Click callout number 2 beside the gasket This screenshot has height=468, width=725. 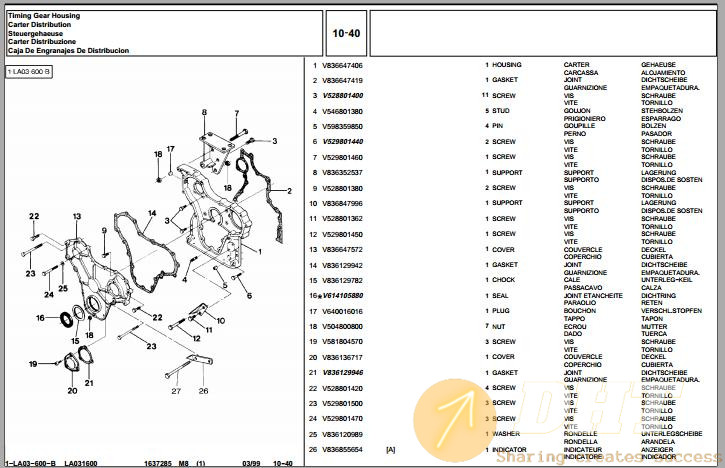click(x=289, y=191)
